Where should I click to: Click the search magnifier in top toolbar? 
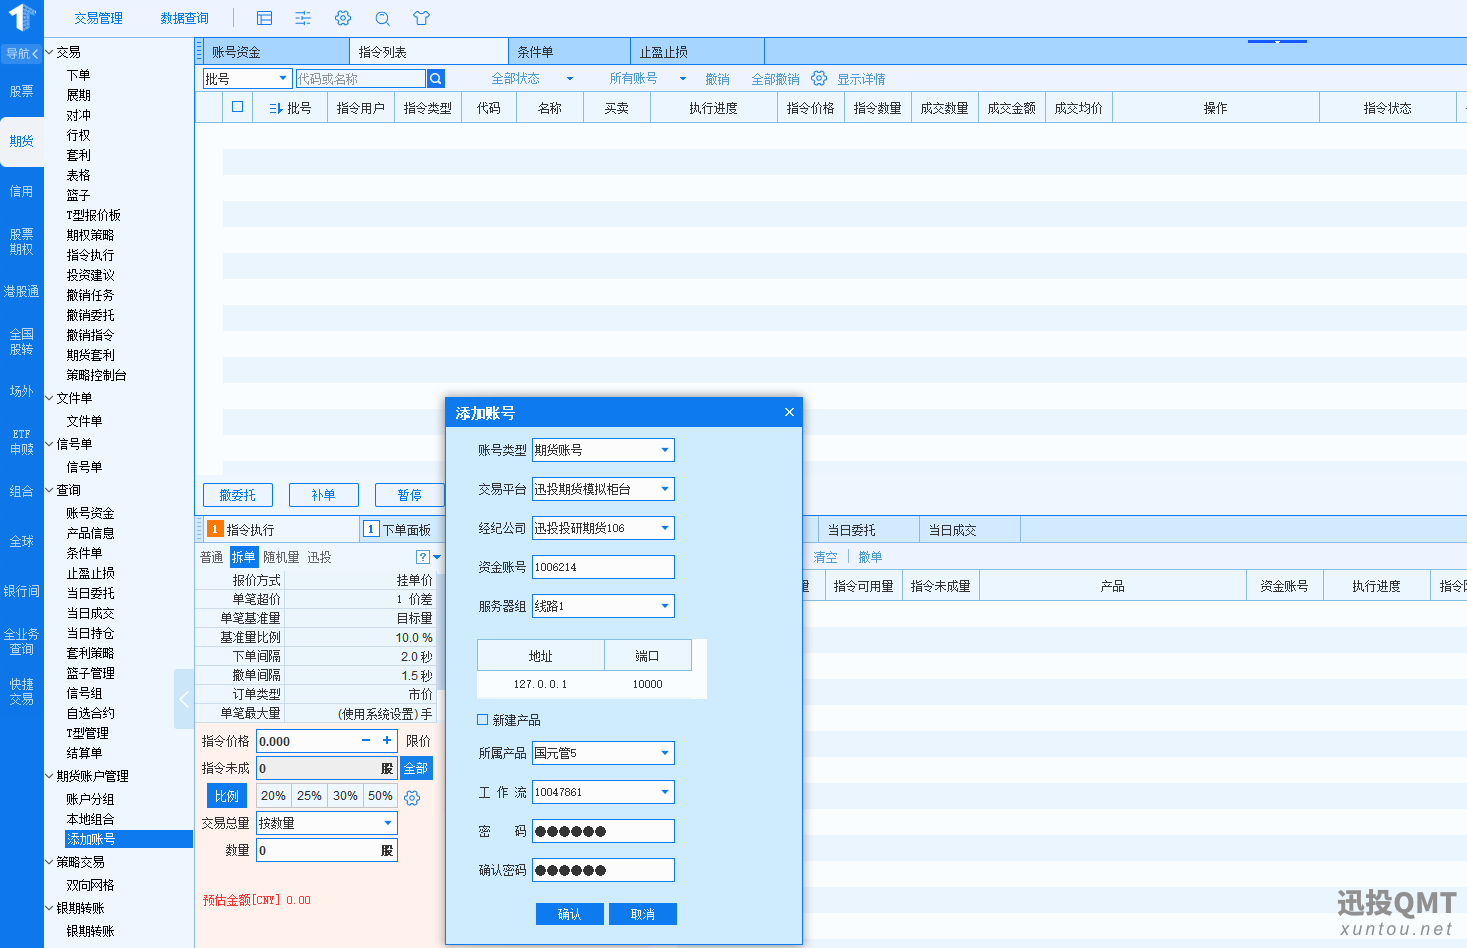(382, 18)
